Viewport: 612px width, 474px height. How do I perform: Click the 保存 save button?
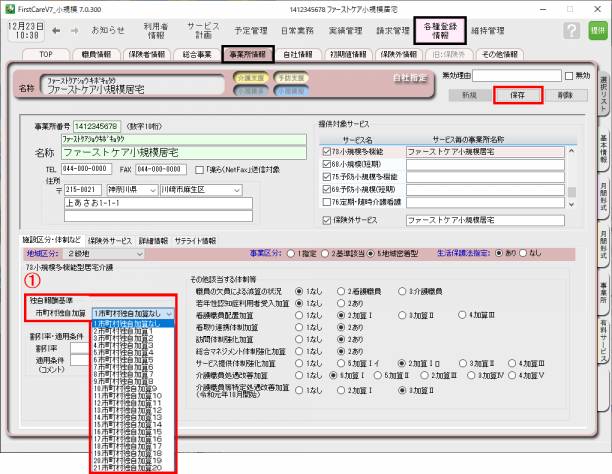[518, 95]
